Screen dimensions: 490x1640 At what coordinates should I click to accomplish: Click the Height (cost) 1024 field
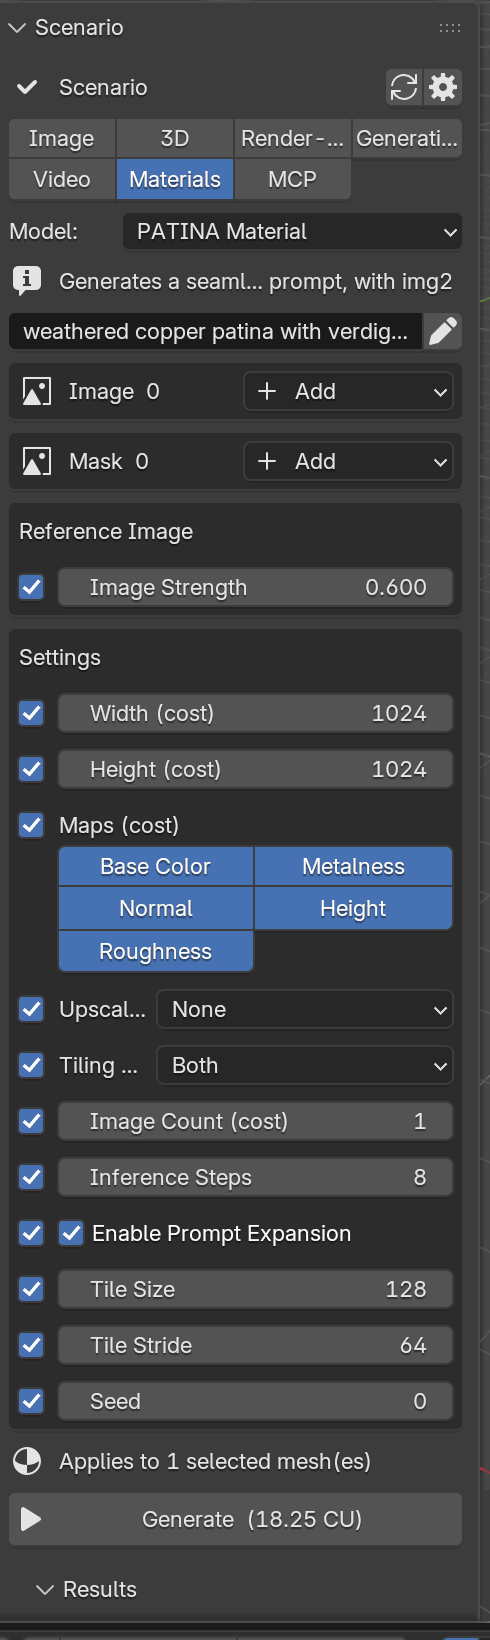pyautogui.click(x=256, y=769)
